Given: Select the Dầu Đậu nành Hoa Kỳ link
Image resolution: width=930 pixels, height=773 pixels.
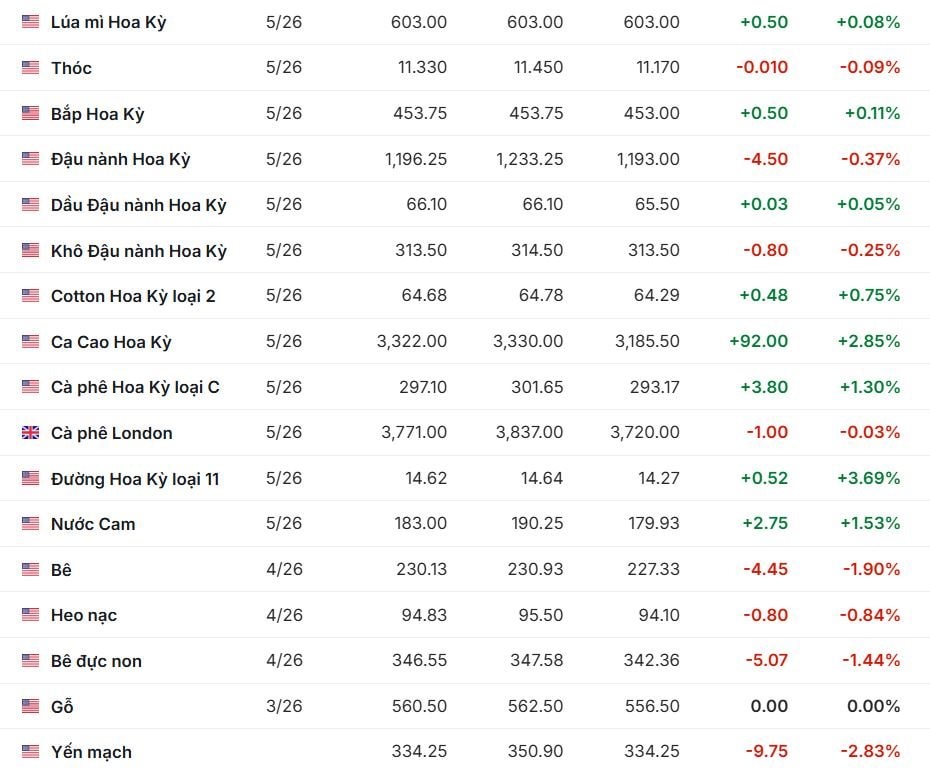Looking at the screenshot, I should (138, 205).
